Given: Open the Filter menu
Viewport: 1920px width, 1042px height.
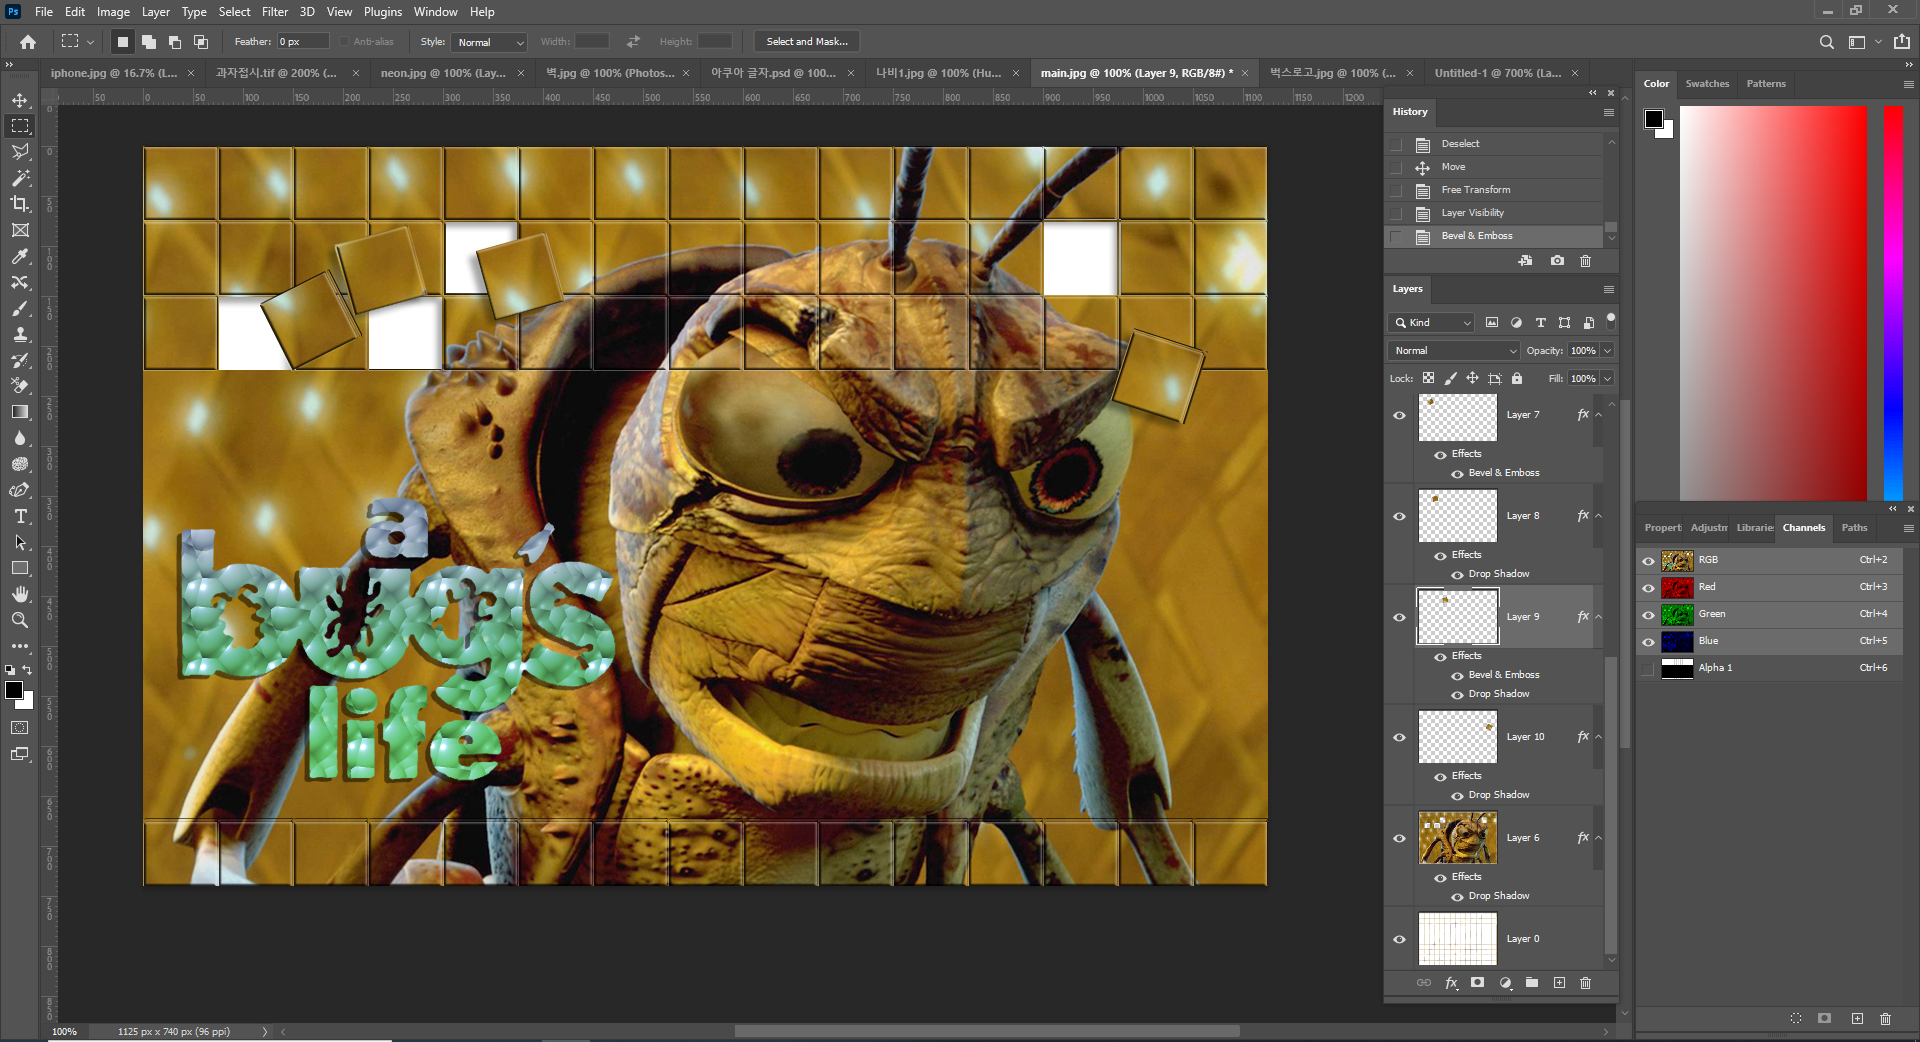Looking at the screenshot, I should click(275, 12).
